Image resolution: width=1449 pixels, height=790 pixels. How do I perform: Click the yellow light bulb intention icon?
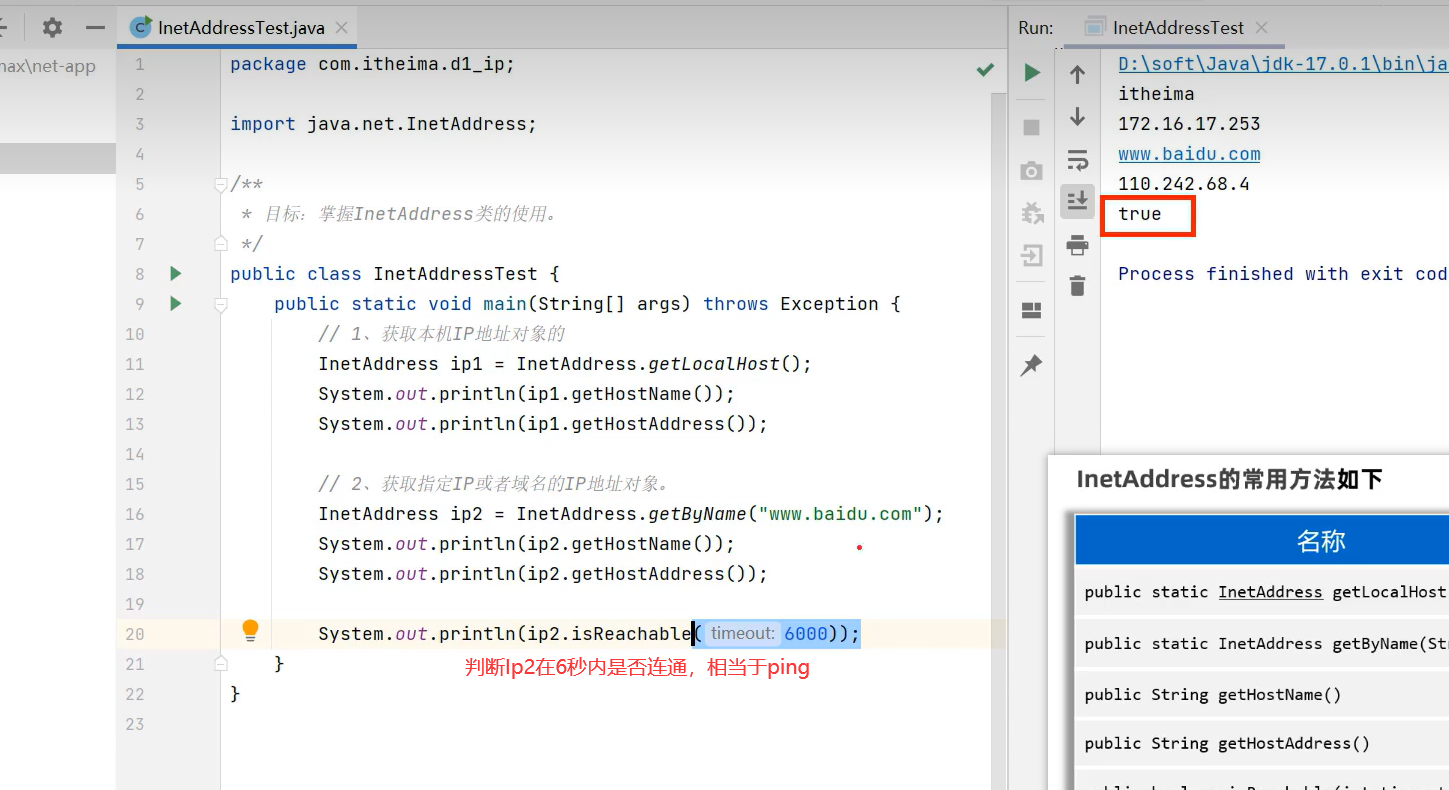[x=250, y=630]
